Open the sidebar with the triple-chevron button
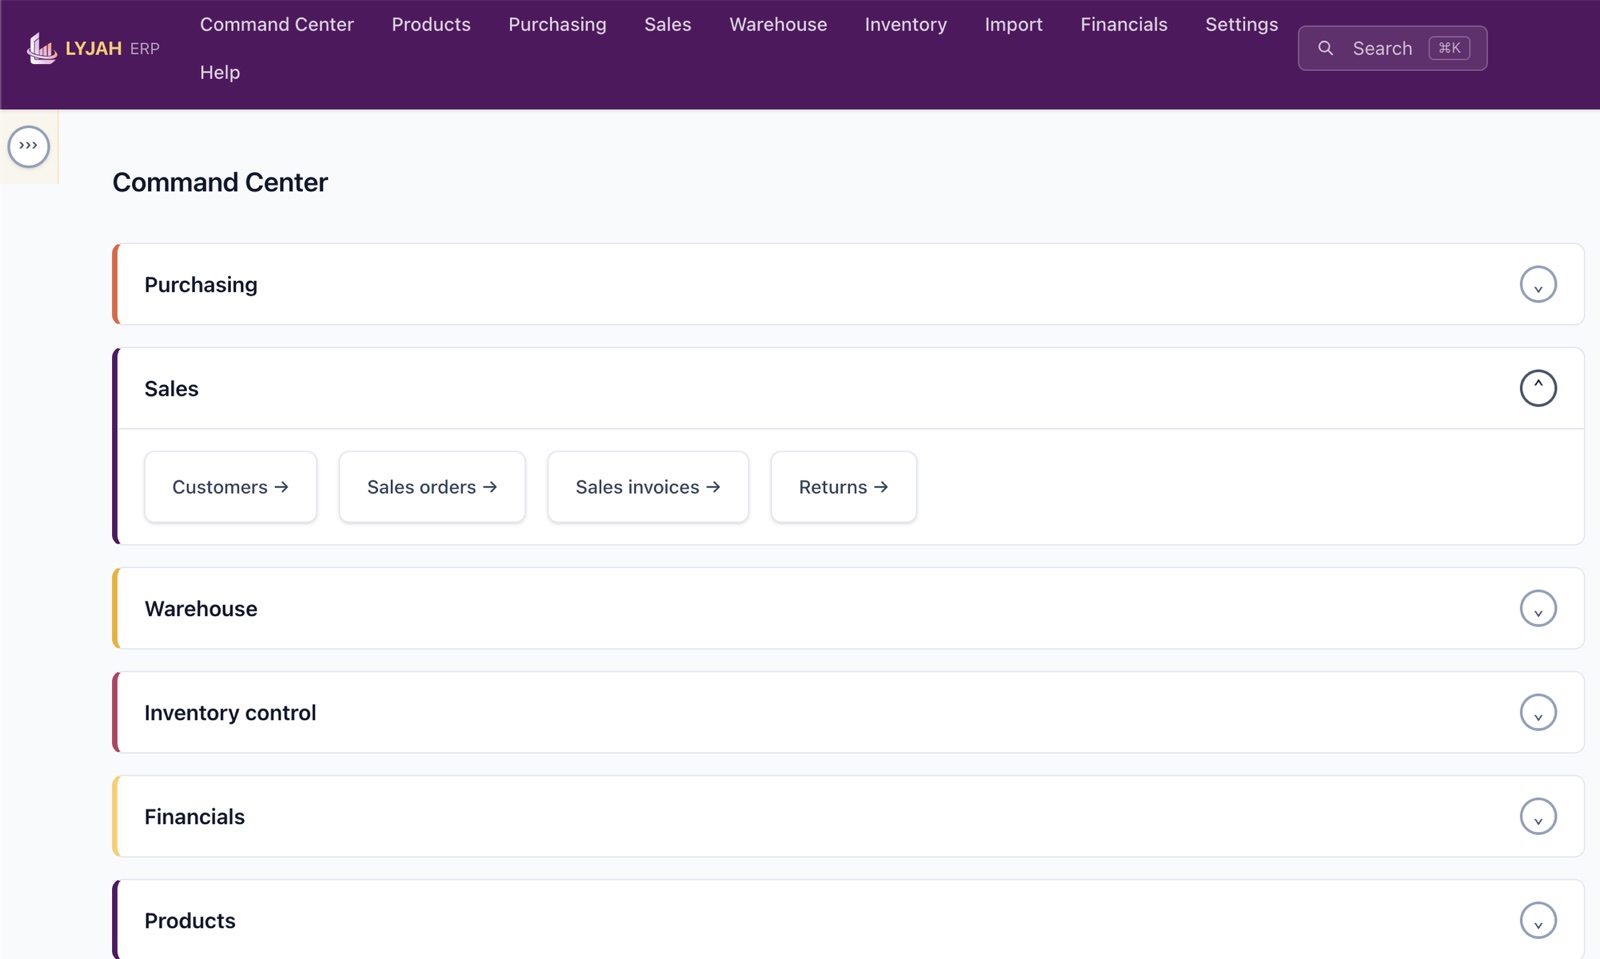This screenshot has height=959, width=1600. (29, 147)
